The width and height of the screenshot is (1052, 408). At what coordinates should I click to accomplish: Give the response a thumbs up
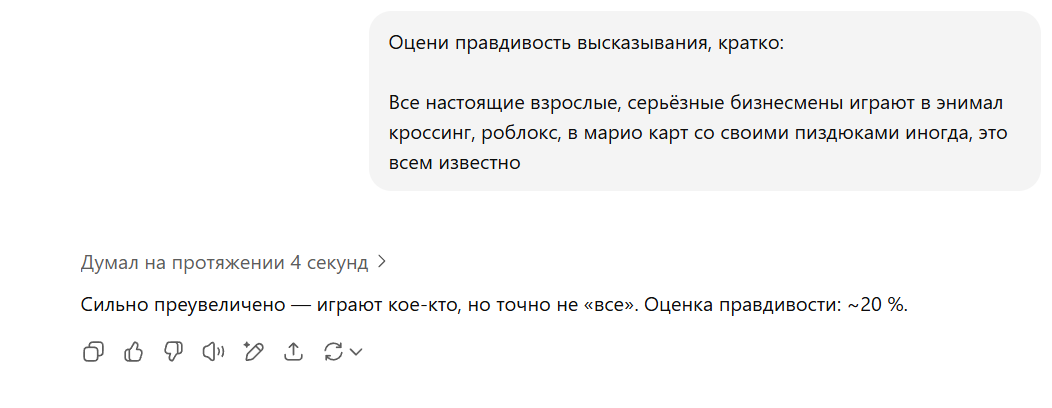[x=134, y=351]
